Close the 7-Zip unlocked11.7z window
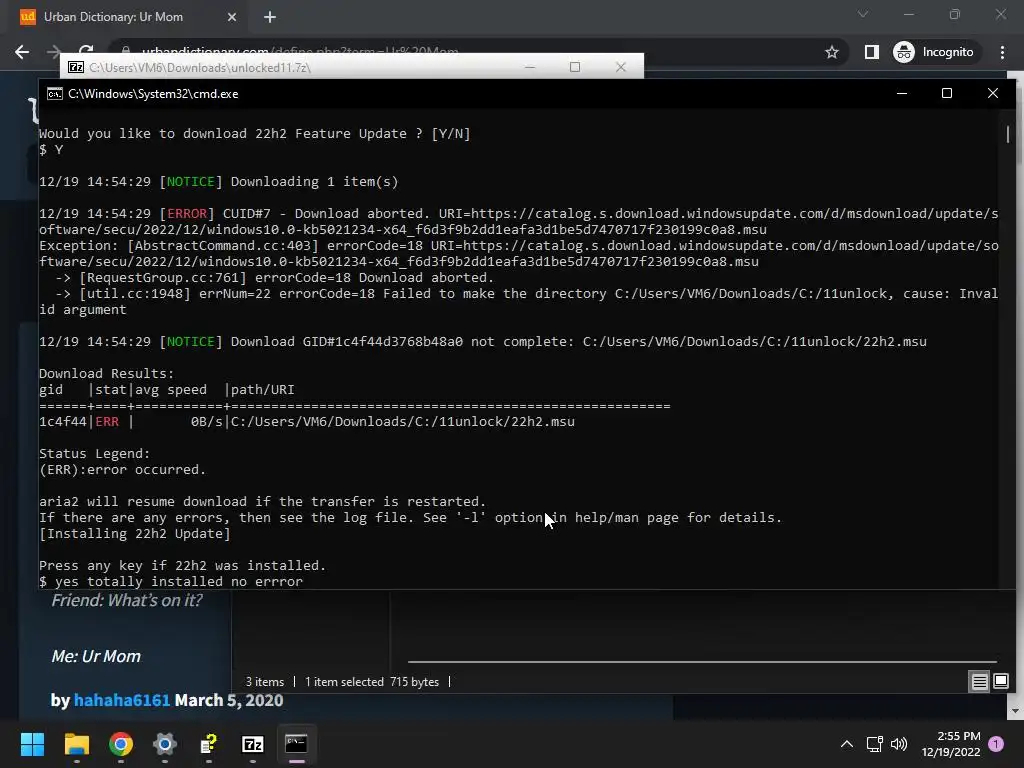Viewport: 1024px width, 768px height. 621,67
